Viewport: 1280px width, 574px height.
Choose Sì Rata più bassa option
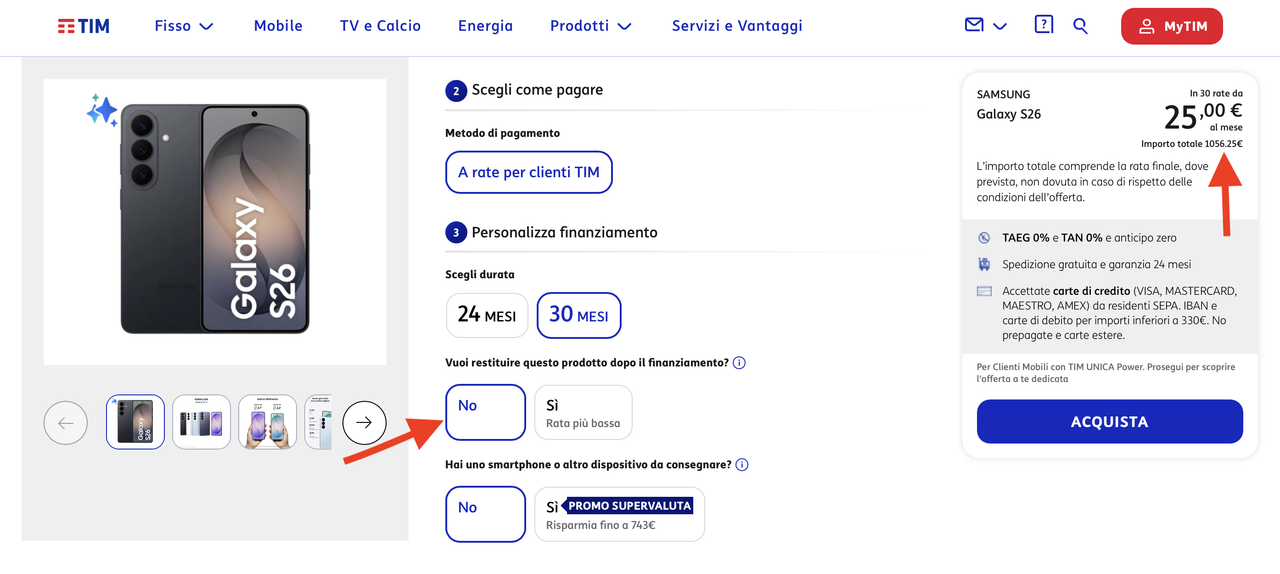583,412
